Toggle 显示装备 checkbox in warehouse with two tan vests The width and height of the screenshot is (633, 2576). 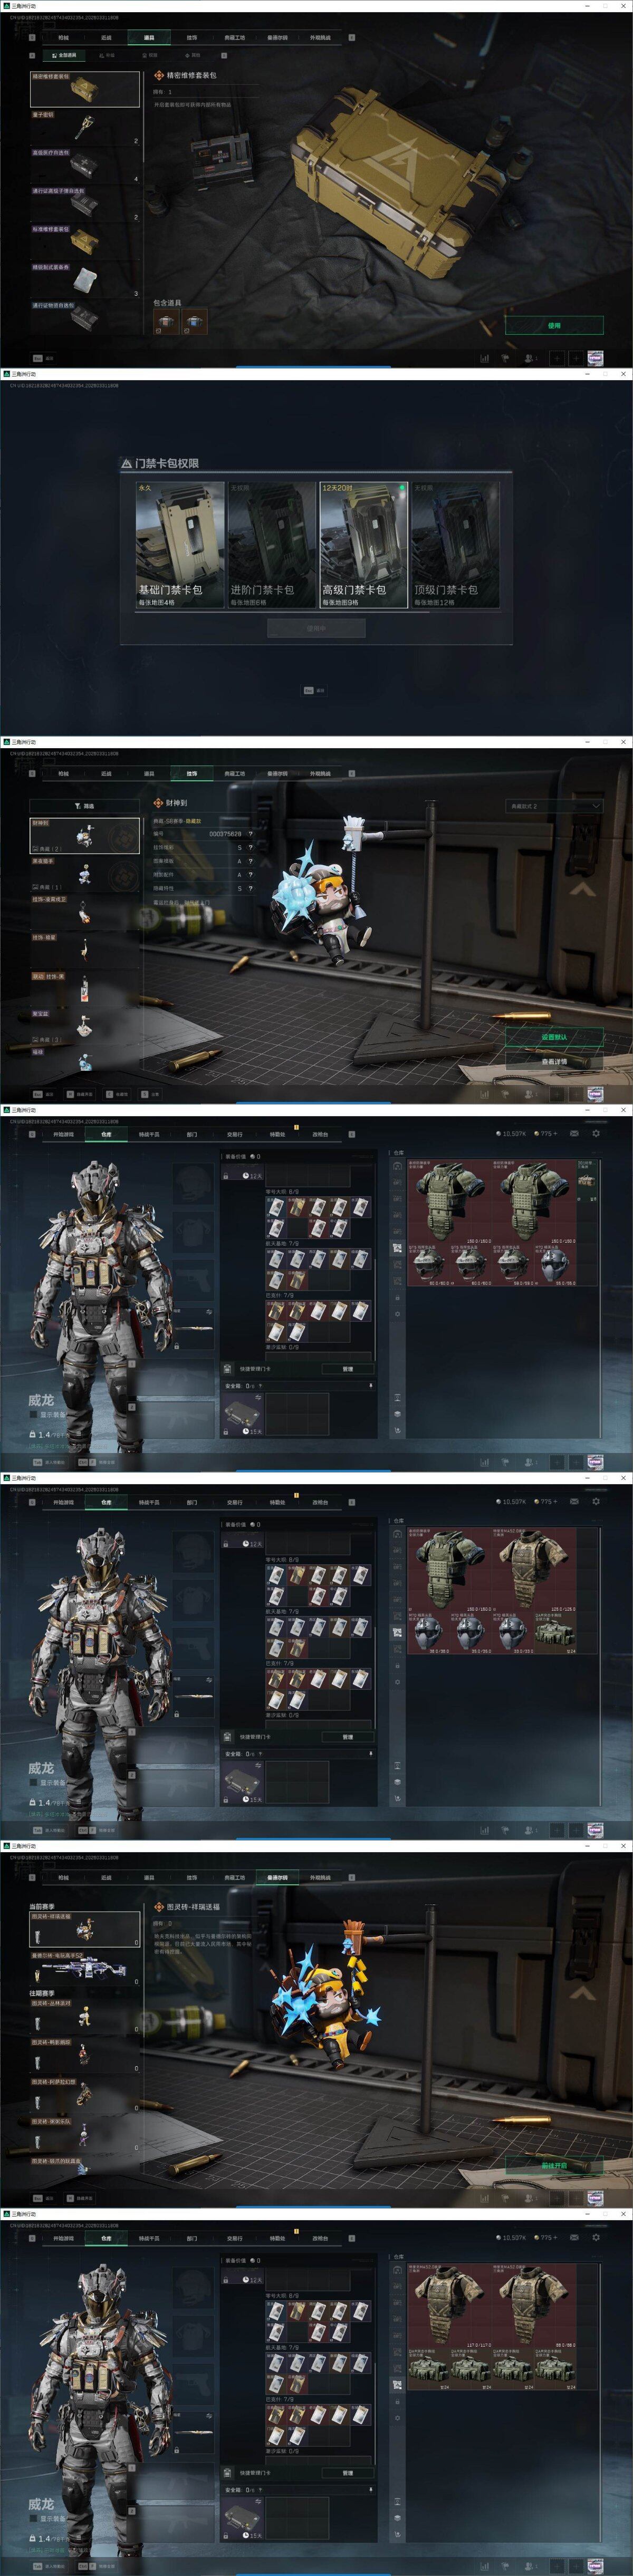coord(33,2519)
